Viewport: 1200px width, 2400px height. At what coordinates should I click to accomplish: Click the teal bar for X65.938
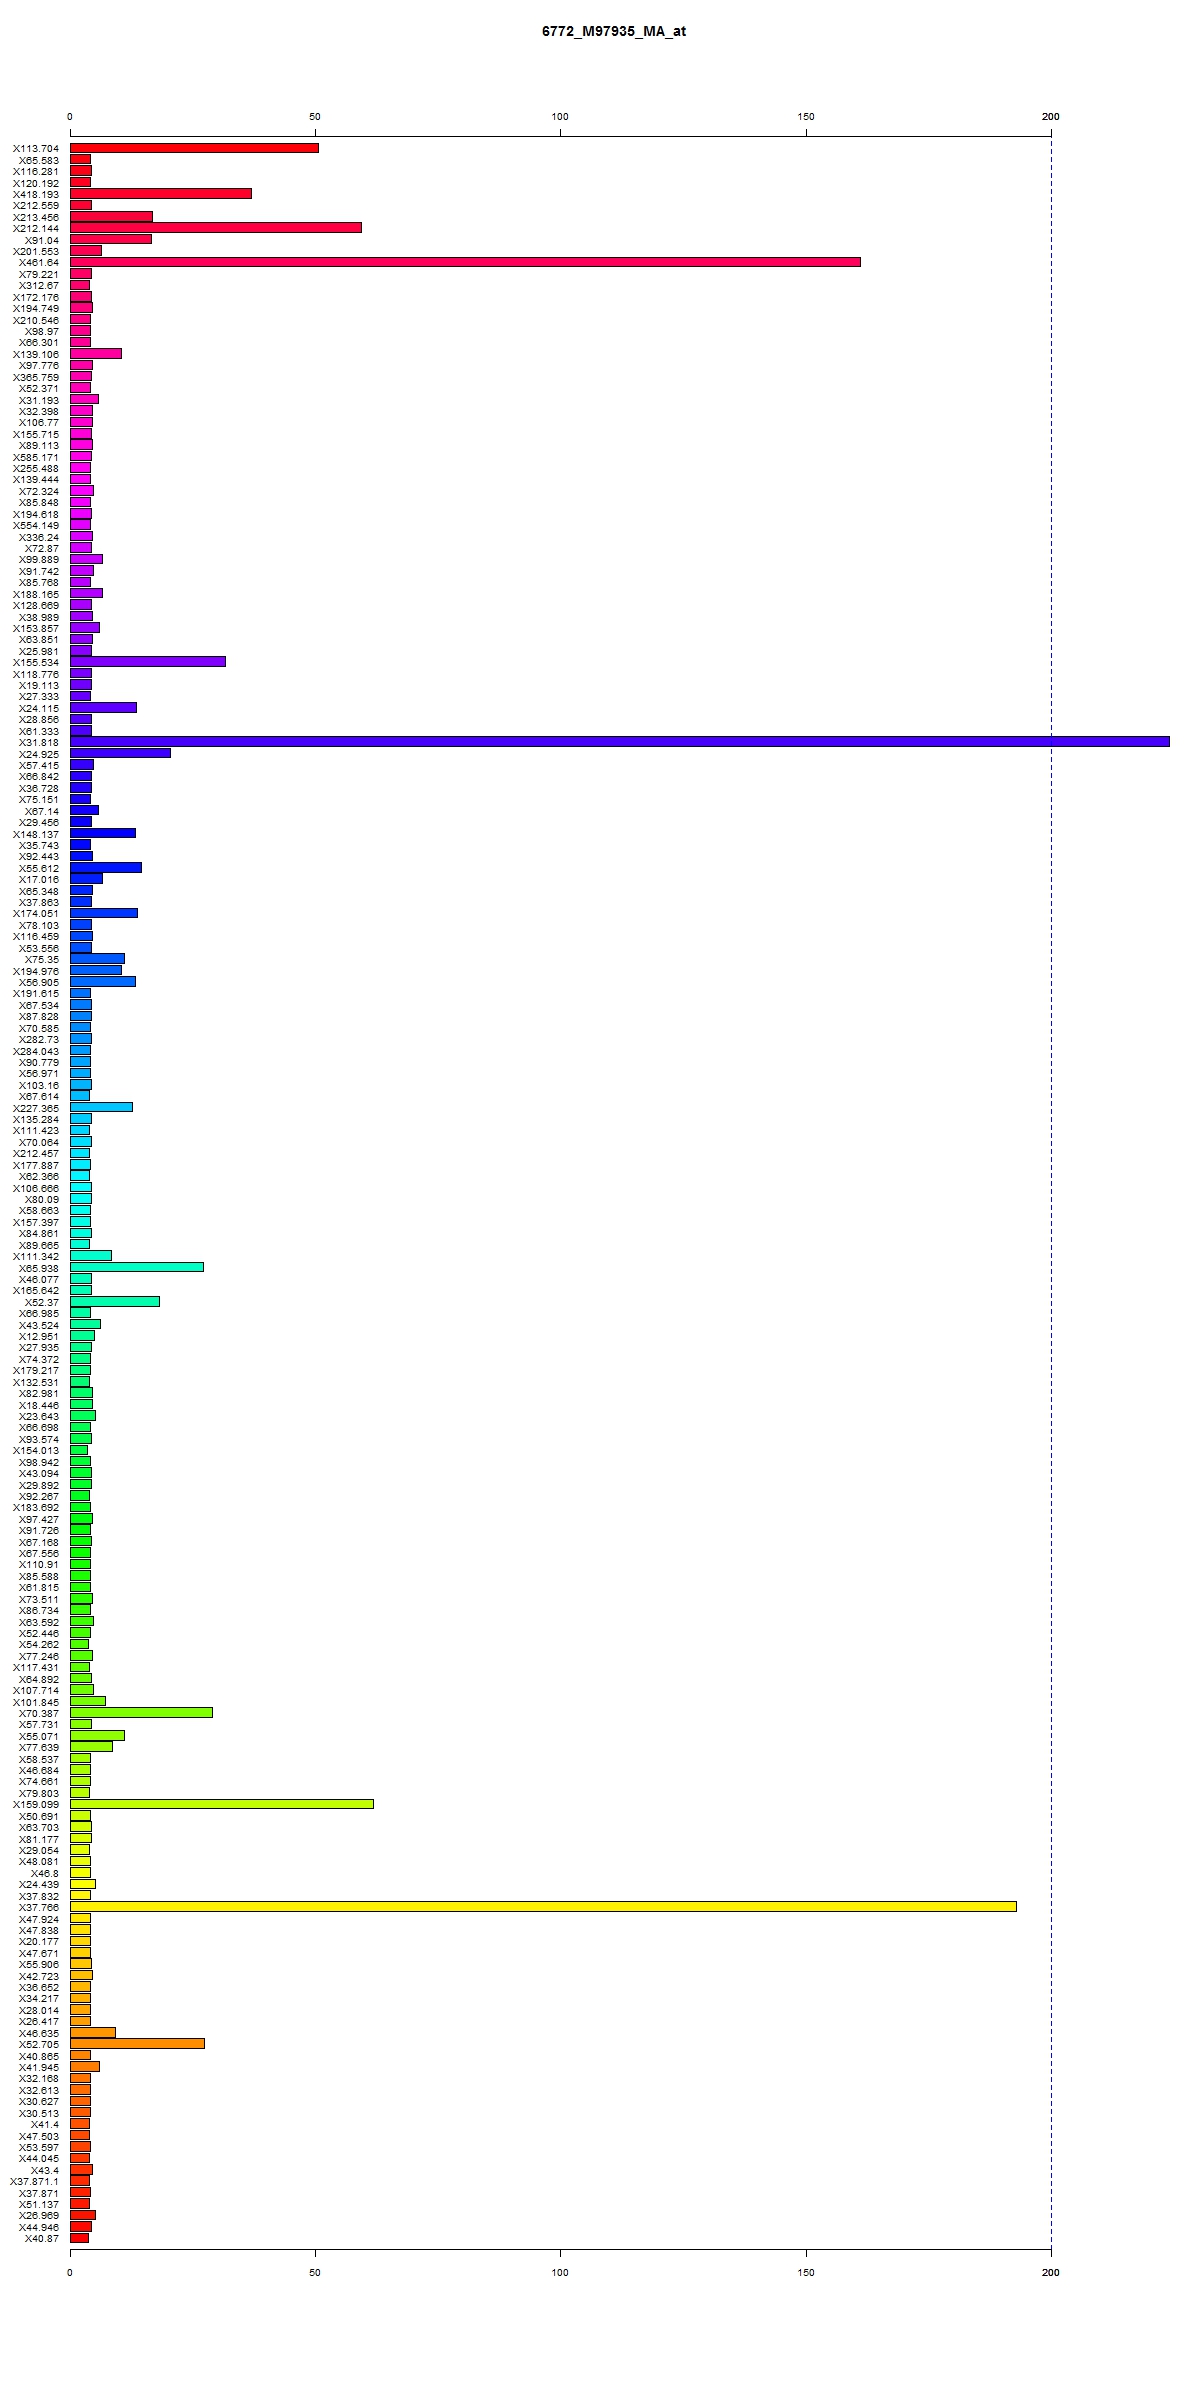coord(137,1267)
